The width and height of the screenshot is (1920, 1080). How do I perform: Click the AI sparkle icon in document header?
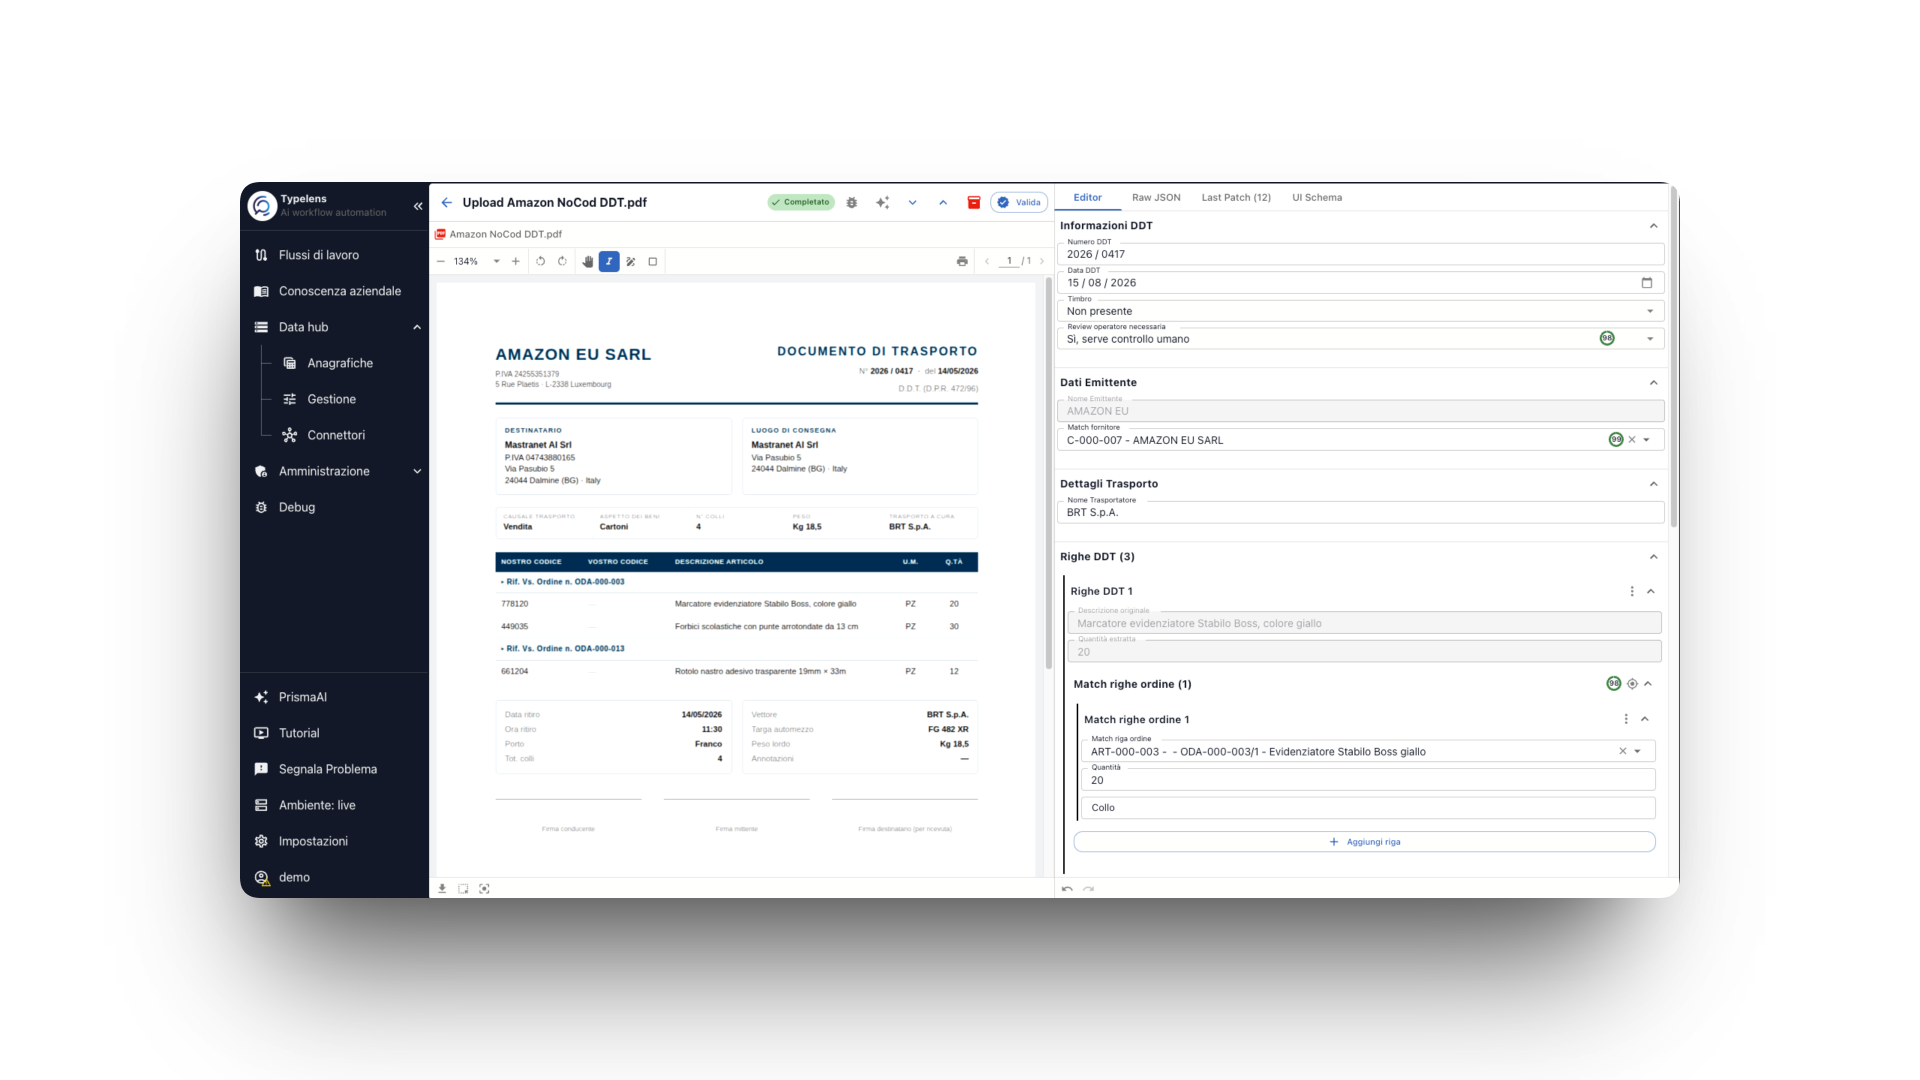coord(882,202)
